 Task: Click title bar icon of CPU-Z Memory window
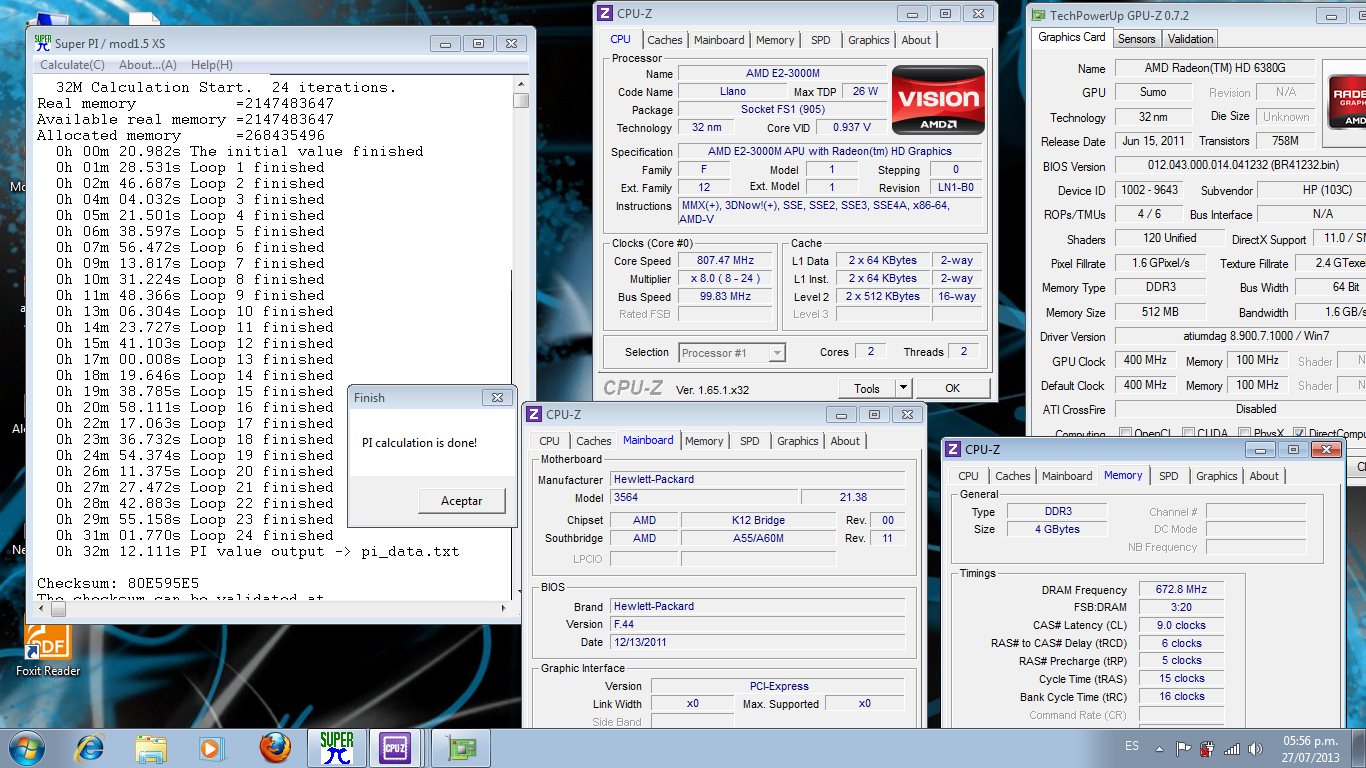pyautogui.click(x=953, y=449)
